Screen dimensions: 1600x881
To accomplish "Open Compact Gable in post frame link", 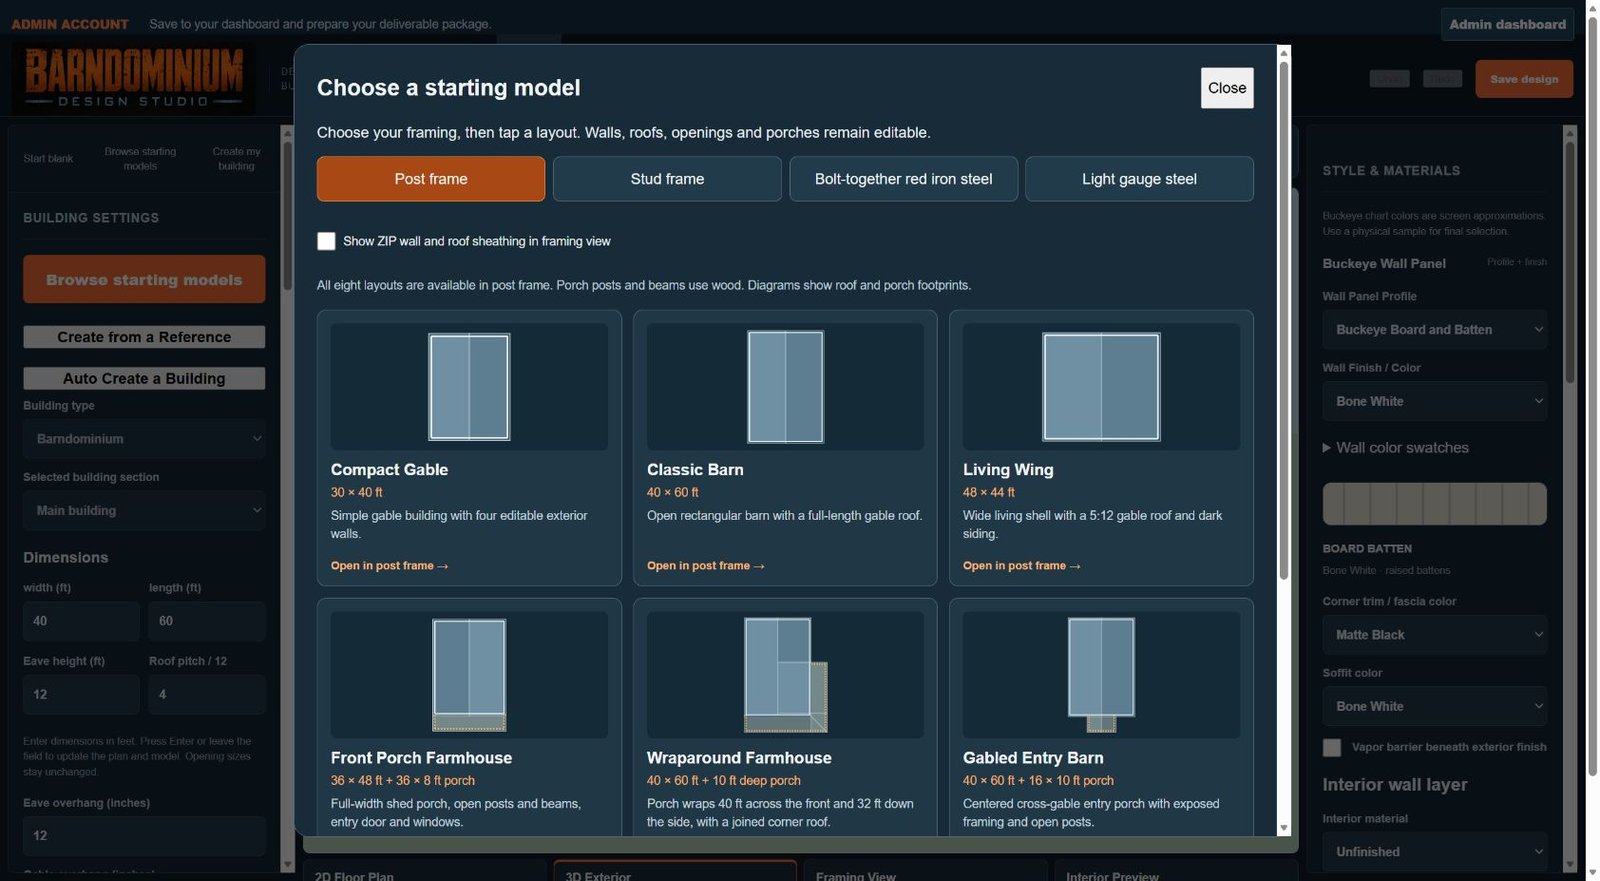I will (x=390, y=566).
